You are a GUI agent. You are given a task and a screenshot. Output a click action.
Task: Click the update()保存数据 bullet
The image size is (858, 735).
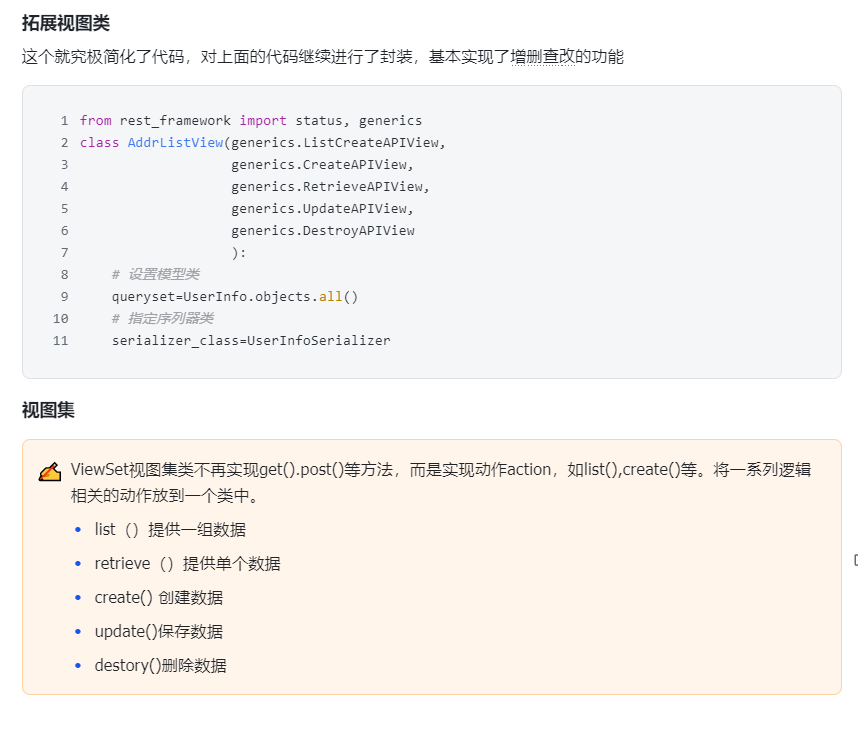[x=159, y=632]
